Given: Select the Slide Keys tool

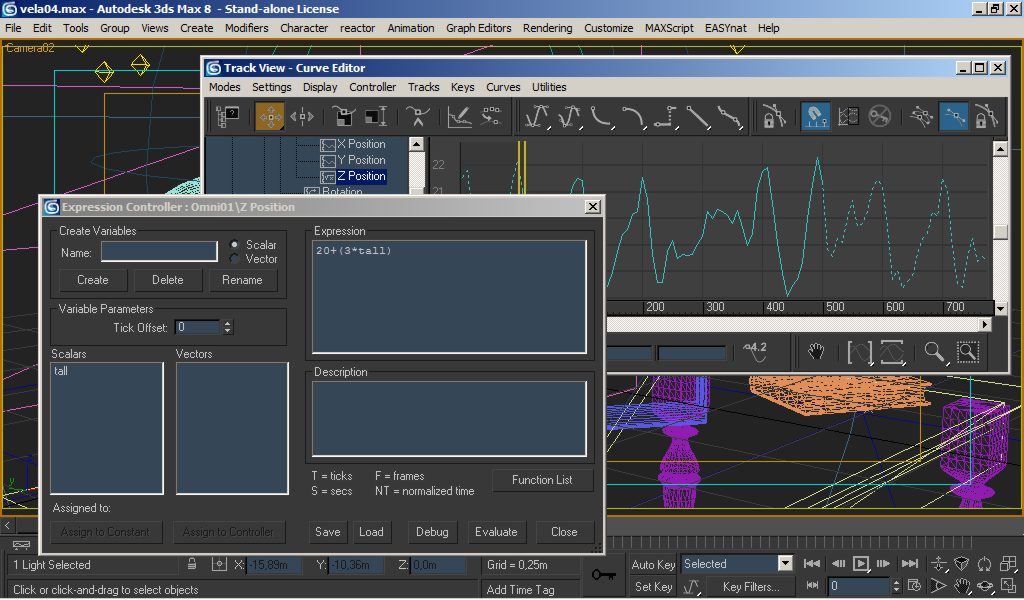Looking at the screenshot, I should tap(302, 117).
